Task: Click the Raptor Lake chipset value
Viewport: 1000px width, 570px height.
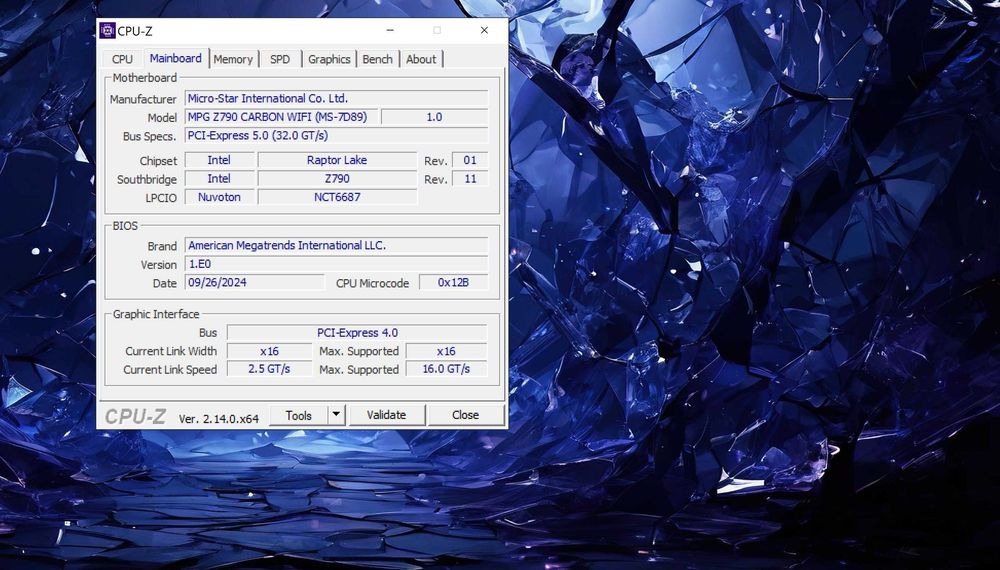Action: click(337, 160)
